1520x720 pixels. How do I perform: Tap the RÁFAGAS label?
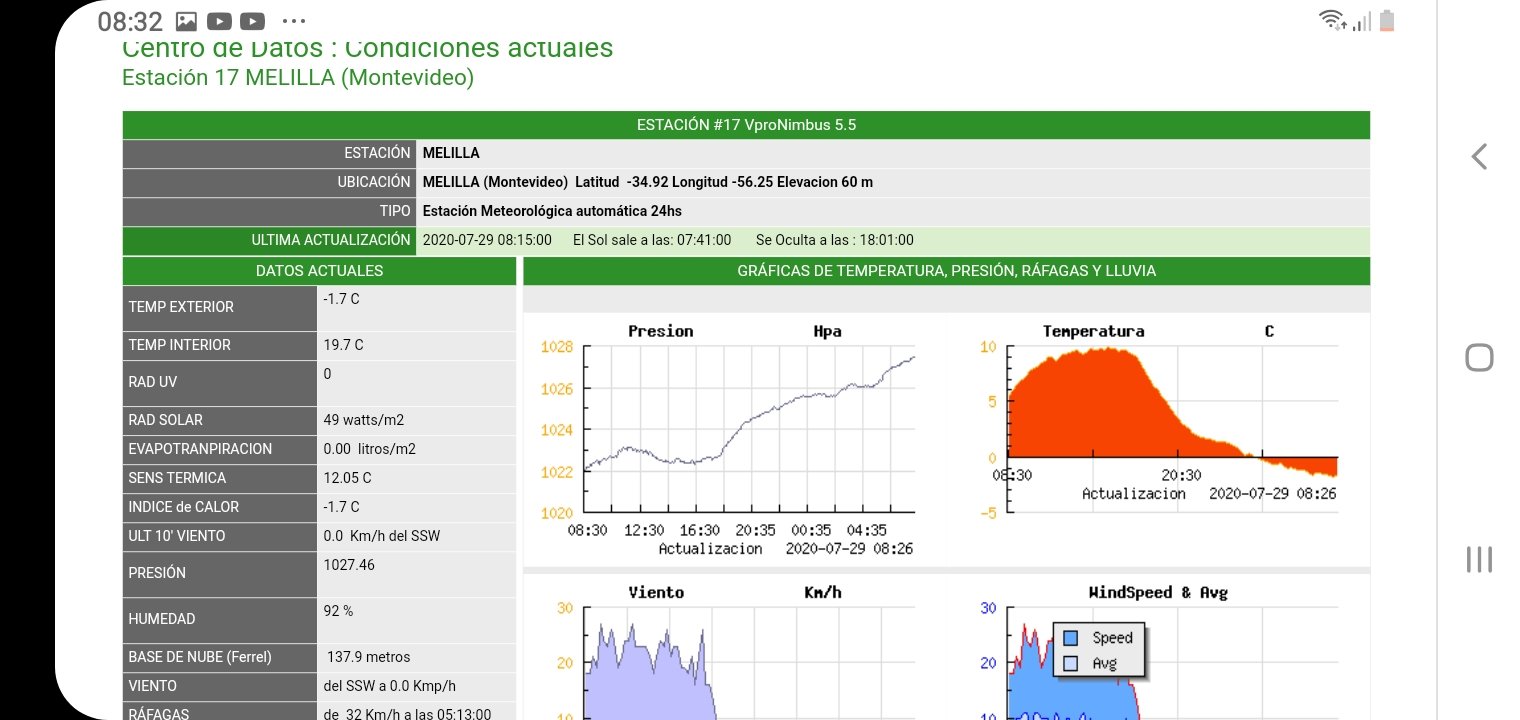click(220, 711)
